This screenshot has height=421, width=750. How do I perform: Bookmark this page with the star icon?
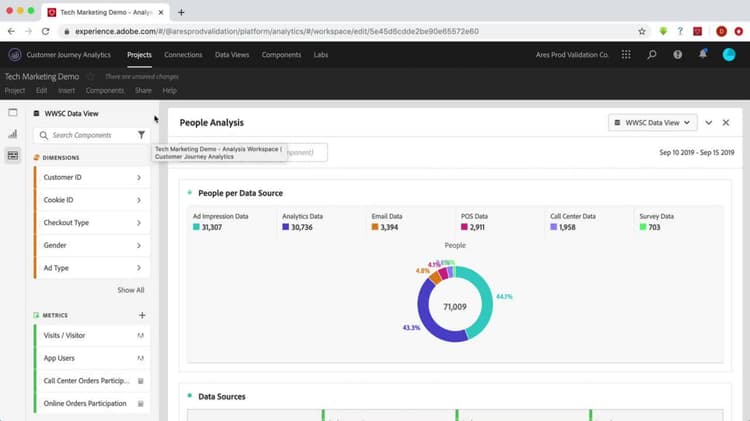coord(642,31)
